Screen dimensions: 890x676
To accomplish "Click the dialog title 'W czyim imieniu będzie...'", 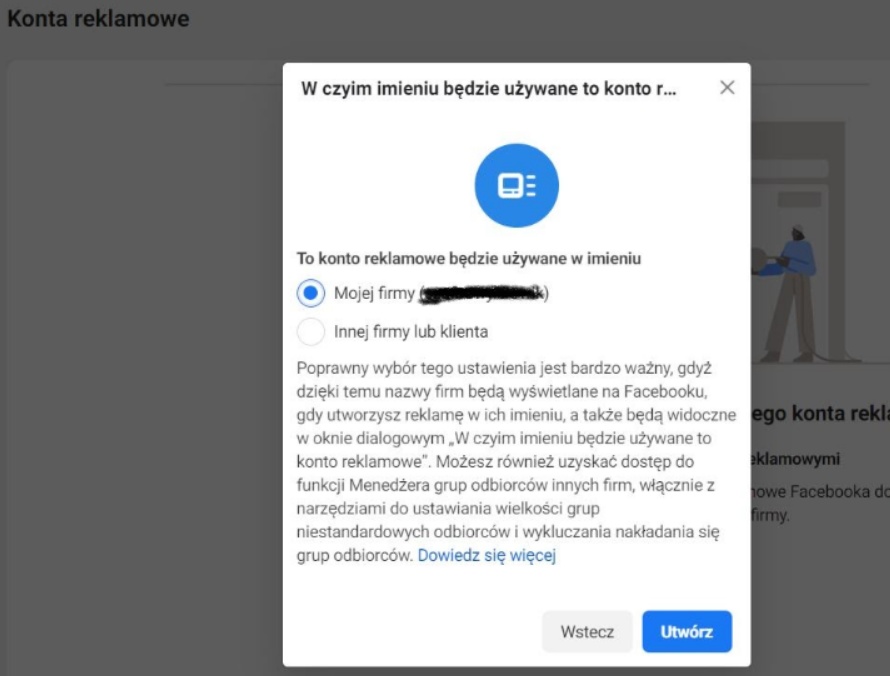I will click(x=489, y=89).
